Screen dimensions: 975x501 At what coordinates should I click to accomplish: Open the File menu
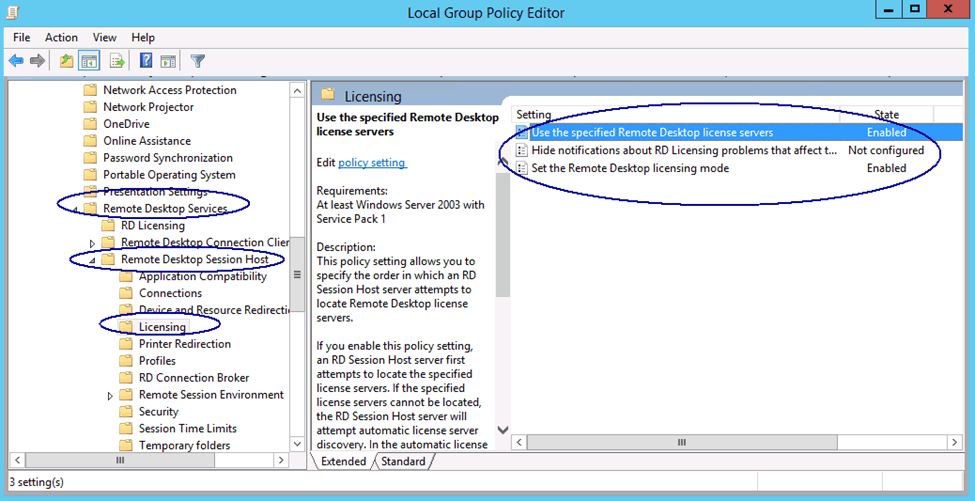click(22, 37)
